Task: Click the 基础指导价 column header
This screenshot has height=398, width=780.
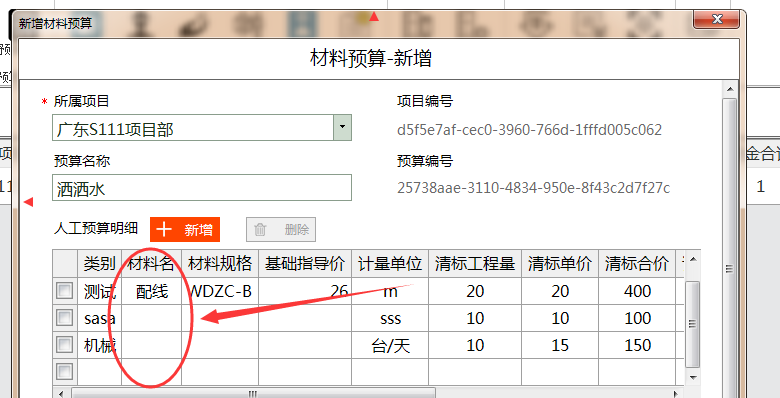Action: pyautogui.click(x=305, y=263)
